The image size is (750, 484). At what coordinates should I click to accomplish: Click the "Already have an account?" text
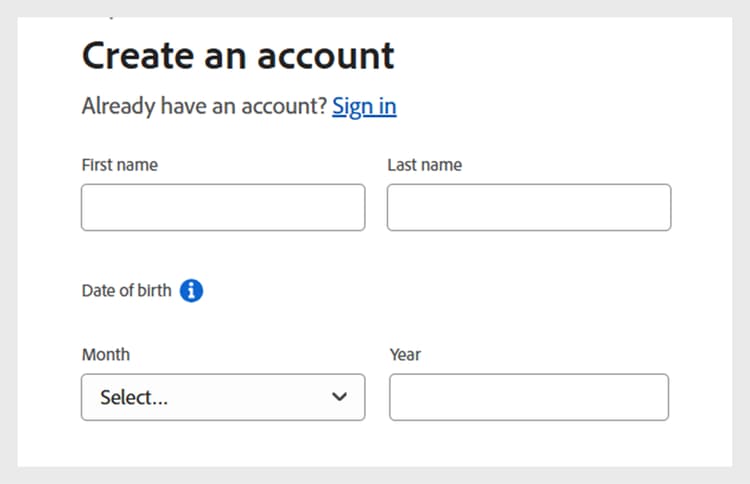(204, 106)
